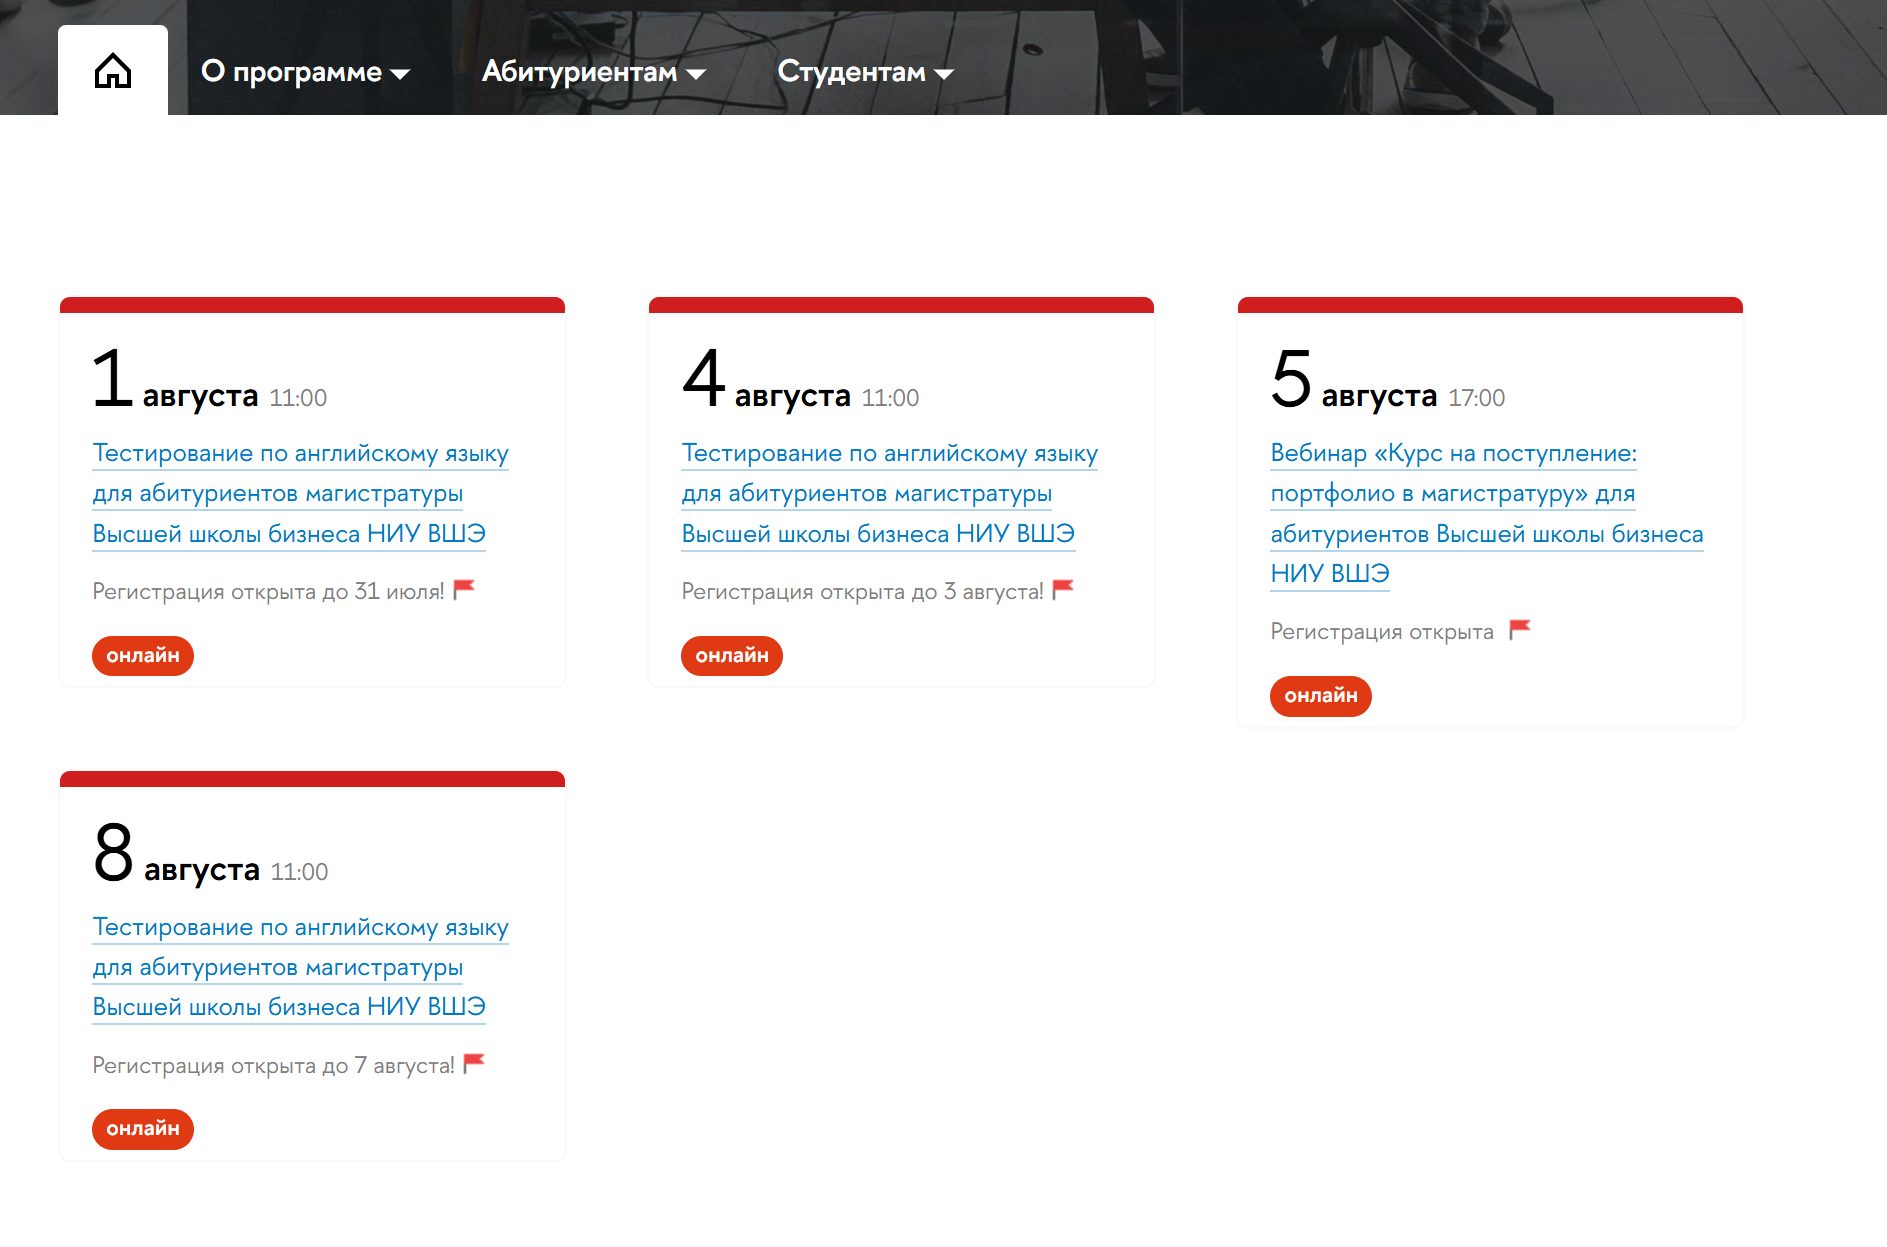Open the «О программе» menu
The width and height of the screenshot is (1887, 1247).
(x=305, y=72)
